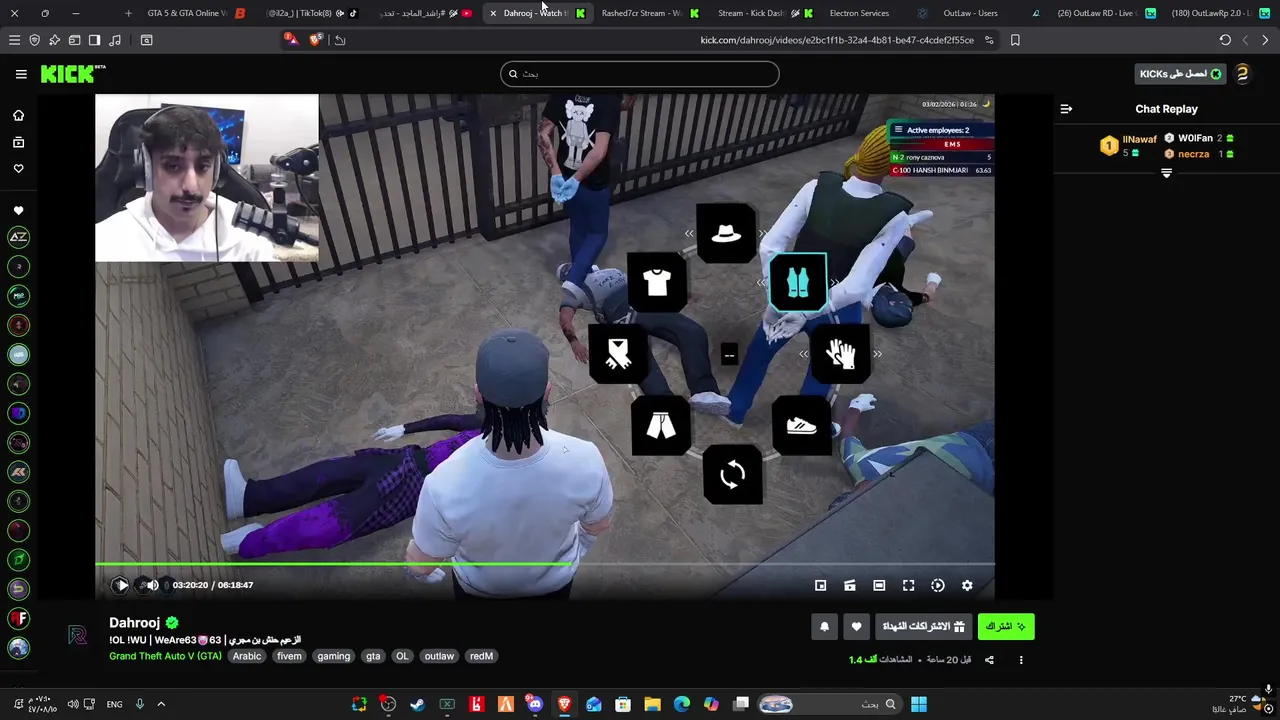Select the gaming tag

[334, 656]
